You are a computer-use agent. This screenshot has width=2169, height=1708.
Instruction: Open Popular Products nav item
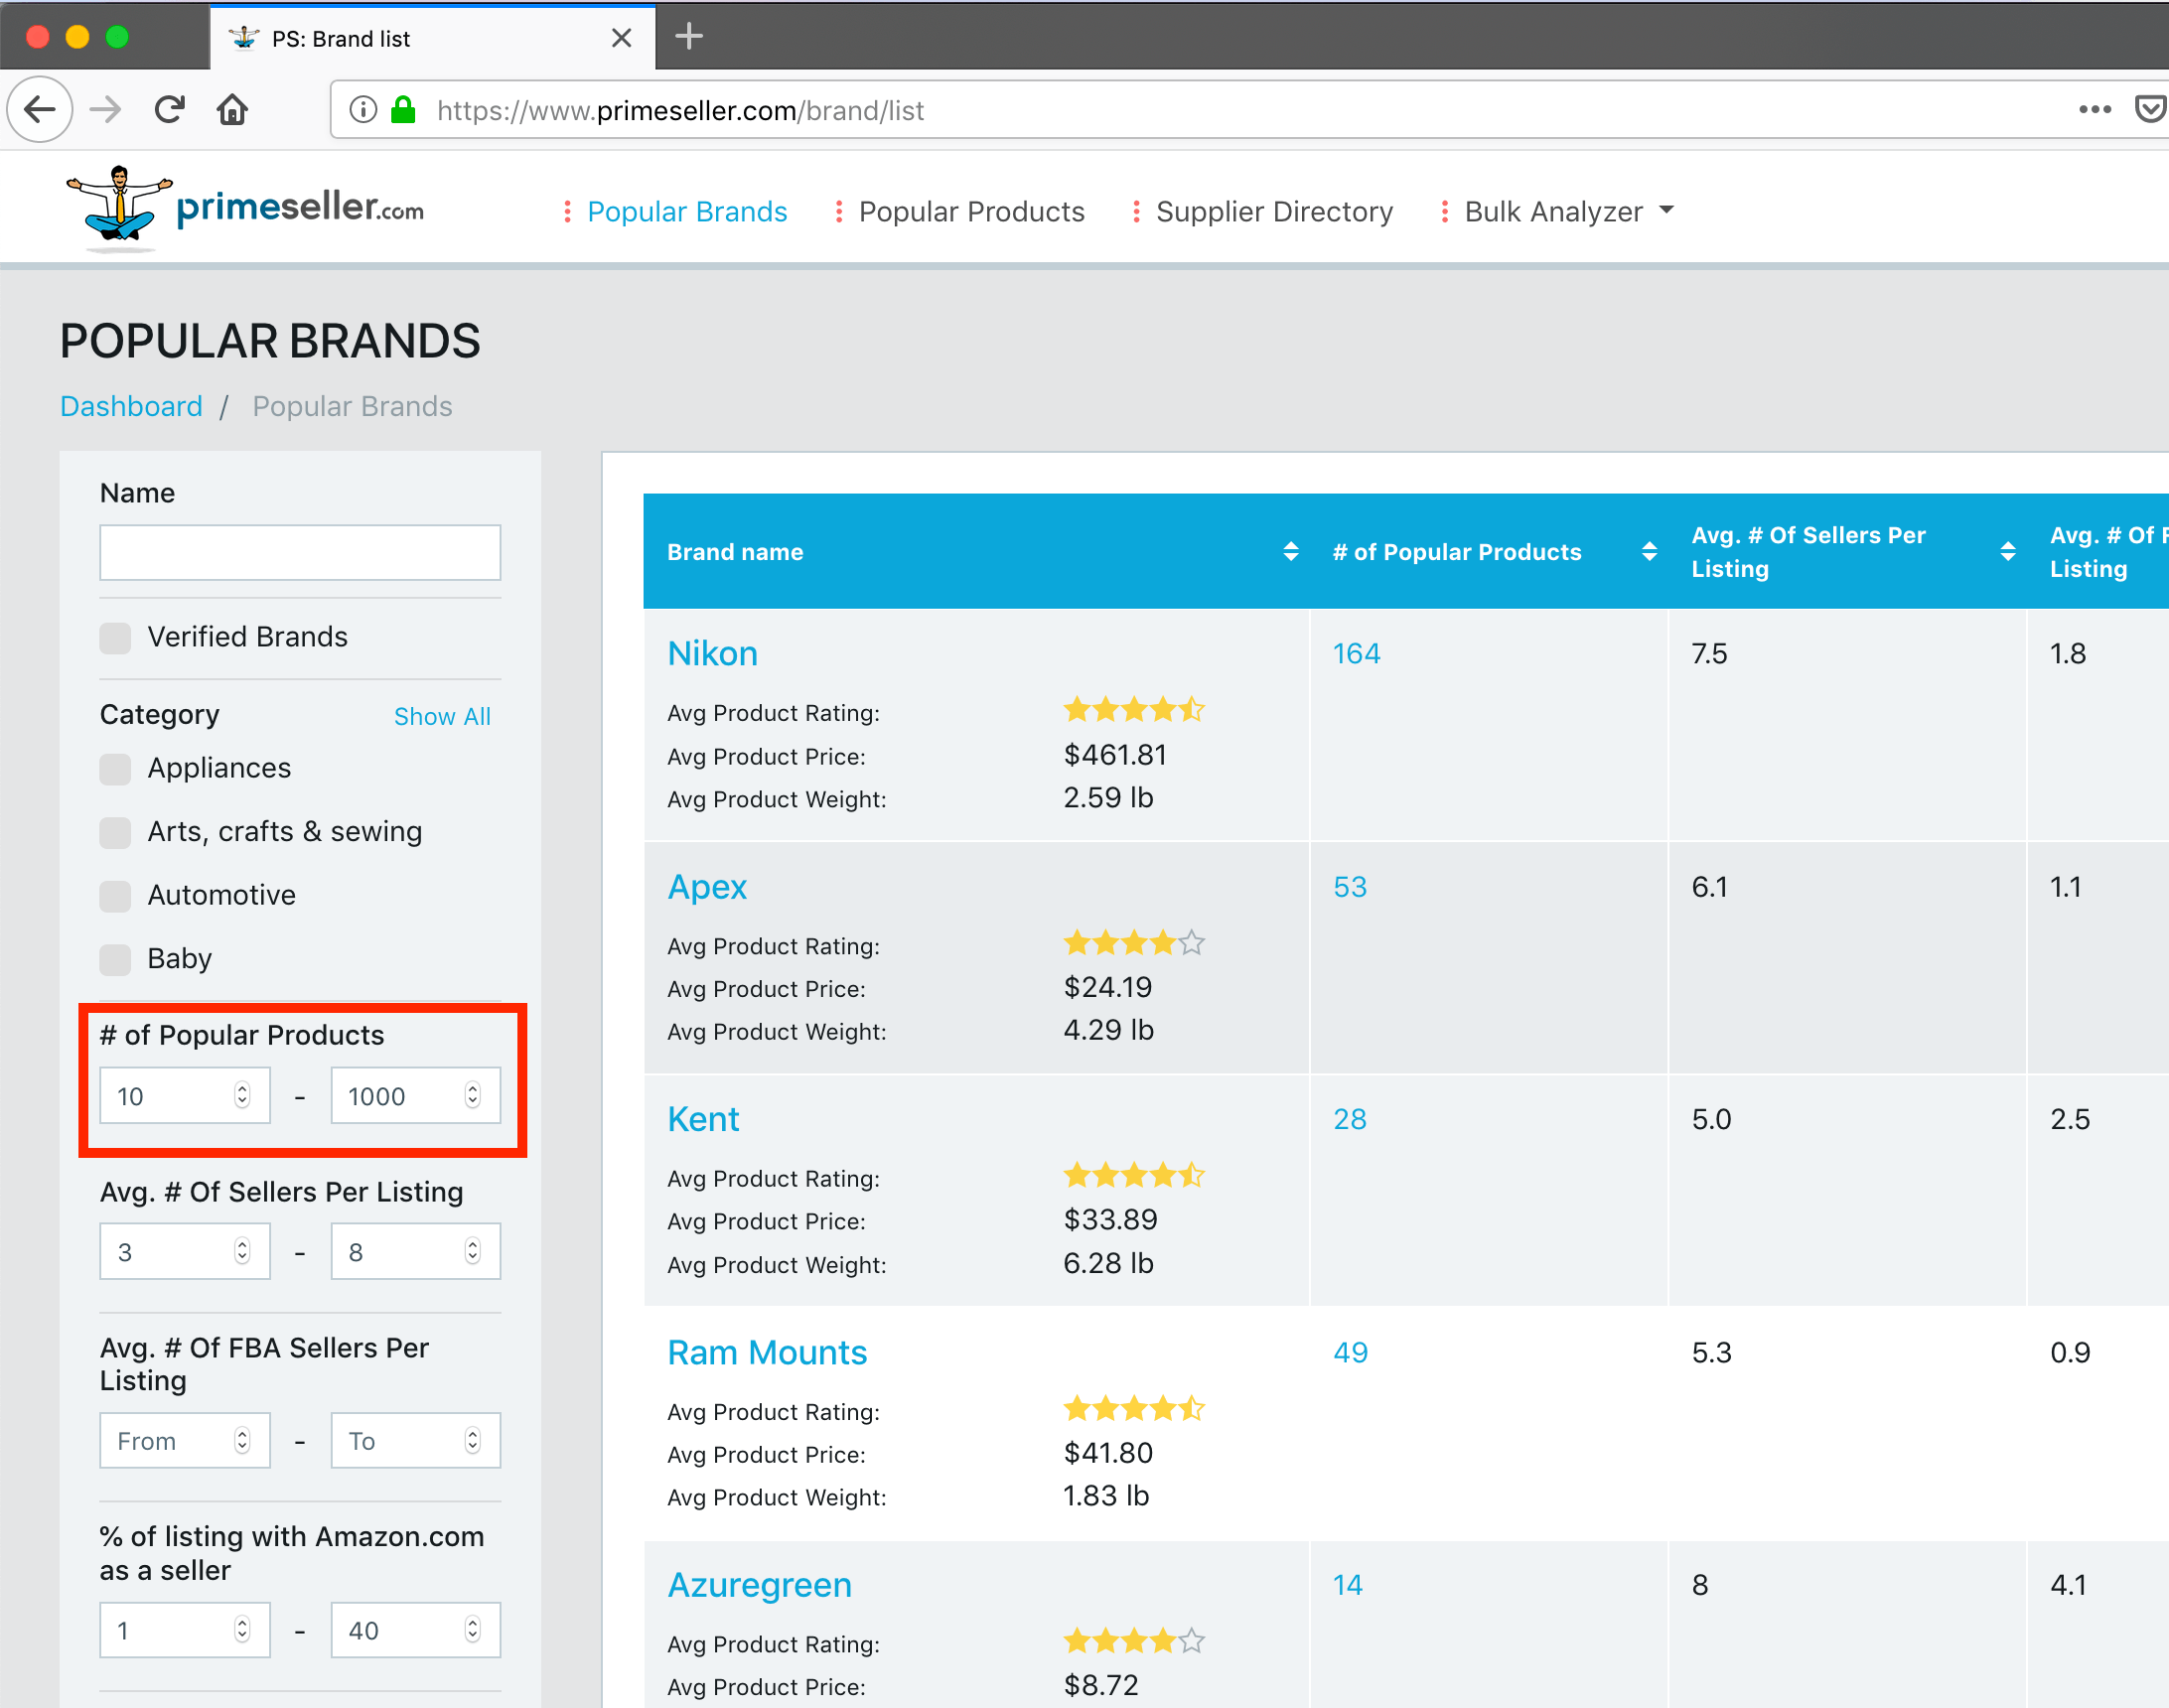pos(971,212)
